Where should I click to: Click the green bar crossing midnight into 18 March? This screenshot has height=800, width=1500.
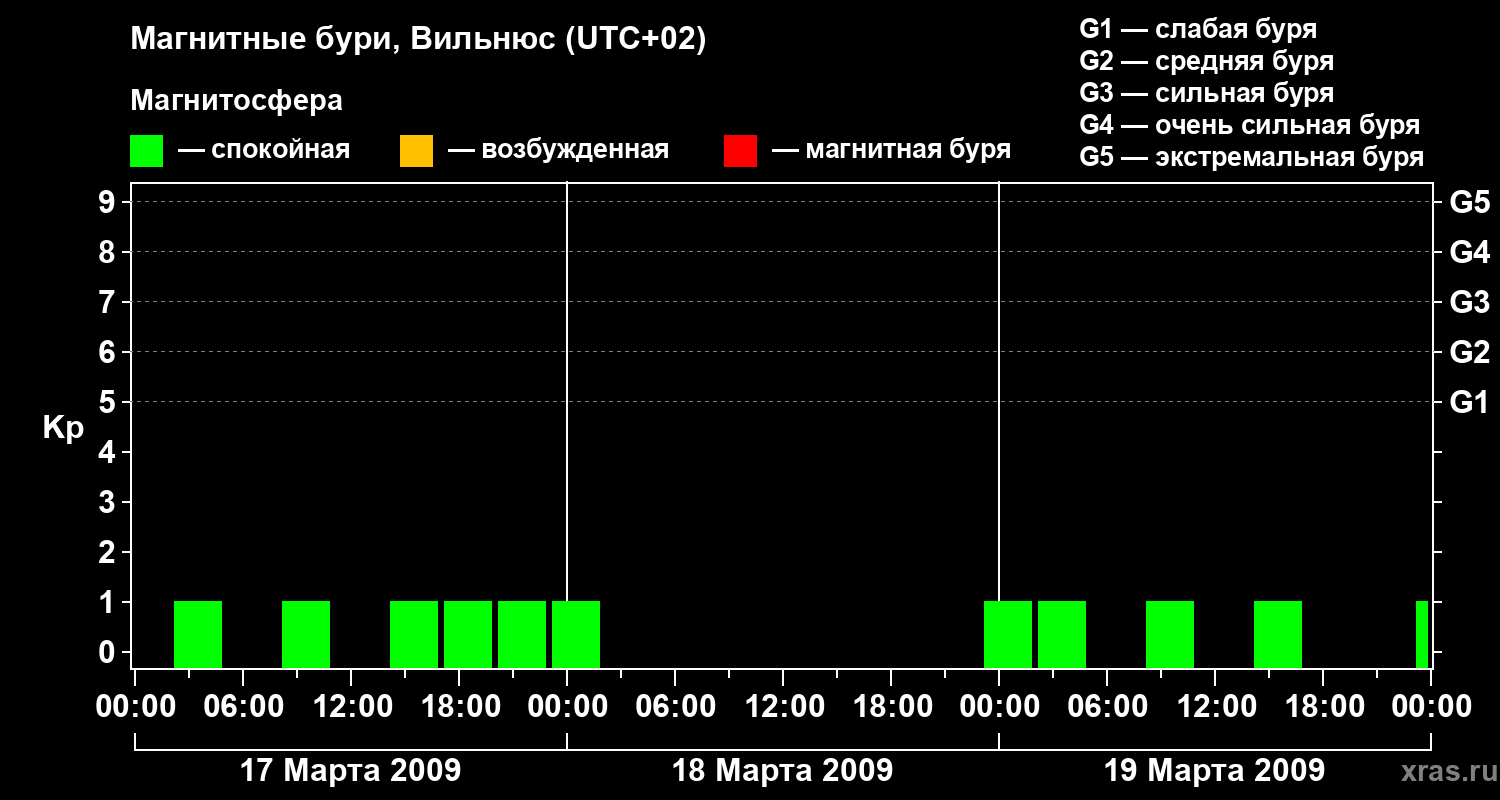pos(576,634)
